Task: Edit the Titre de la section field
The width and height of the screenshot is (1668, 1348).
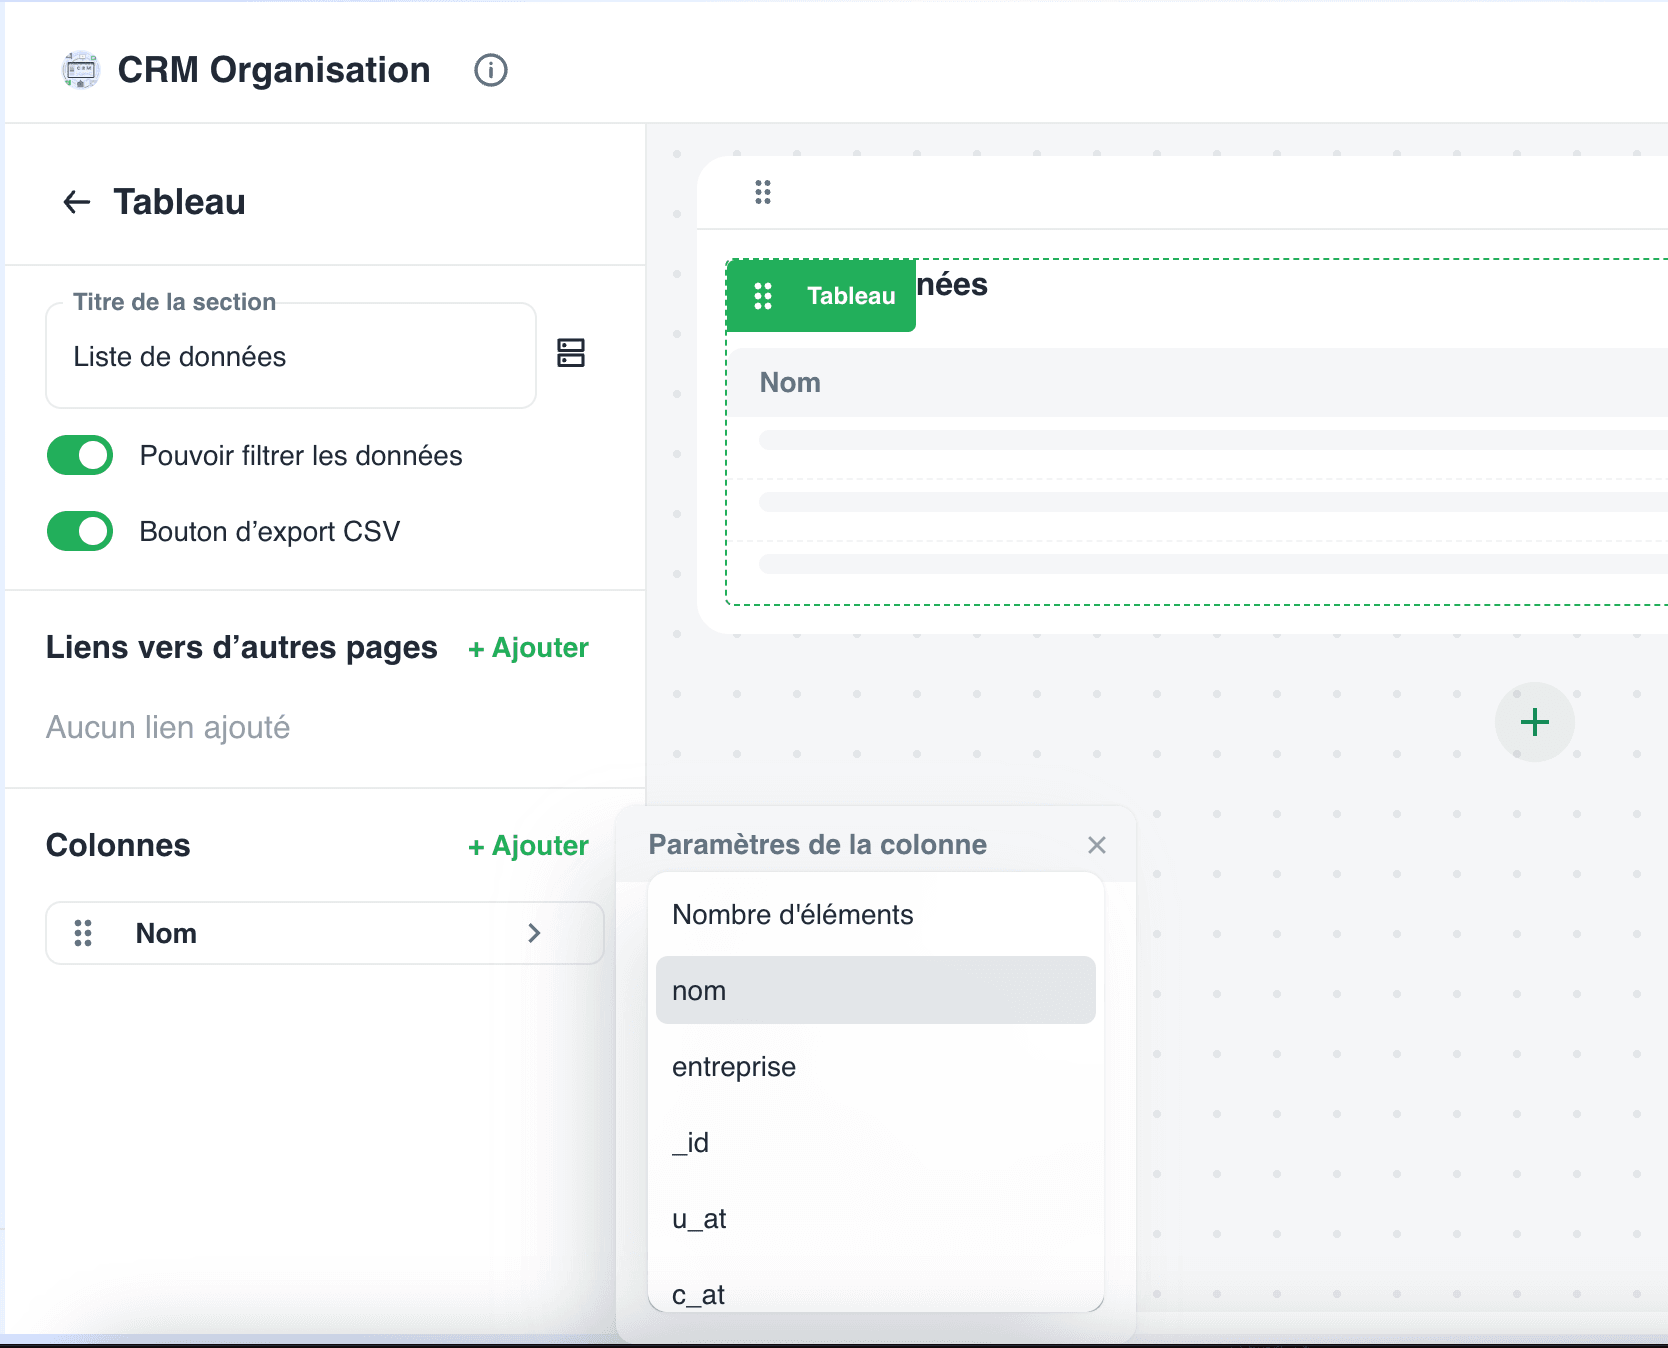Action: point(291,357)
